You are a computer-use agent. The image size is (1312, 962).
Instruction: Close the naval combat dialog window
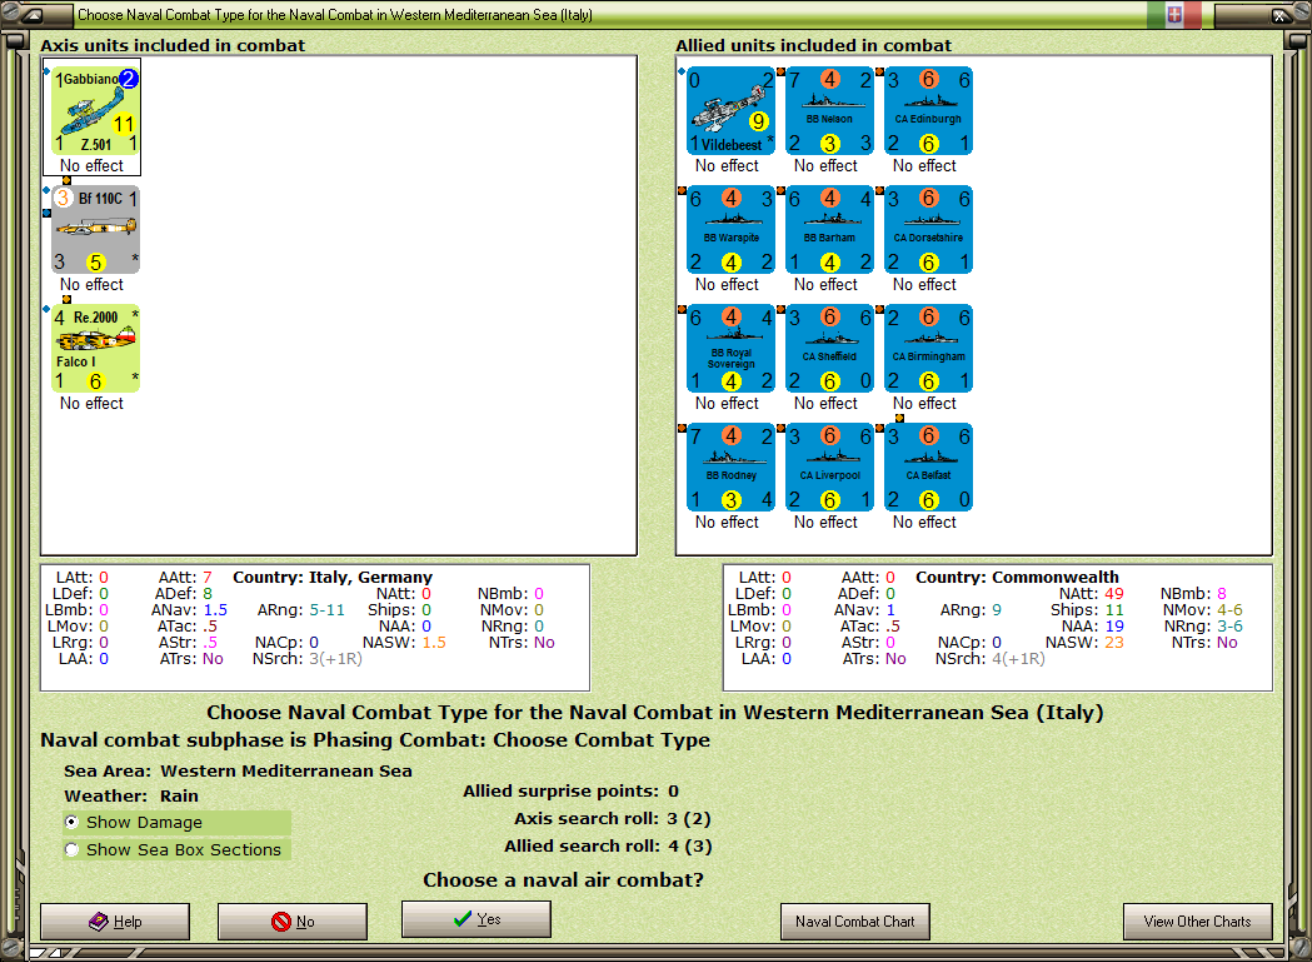(x=1279, y=15)
